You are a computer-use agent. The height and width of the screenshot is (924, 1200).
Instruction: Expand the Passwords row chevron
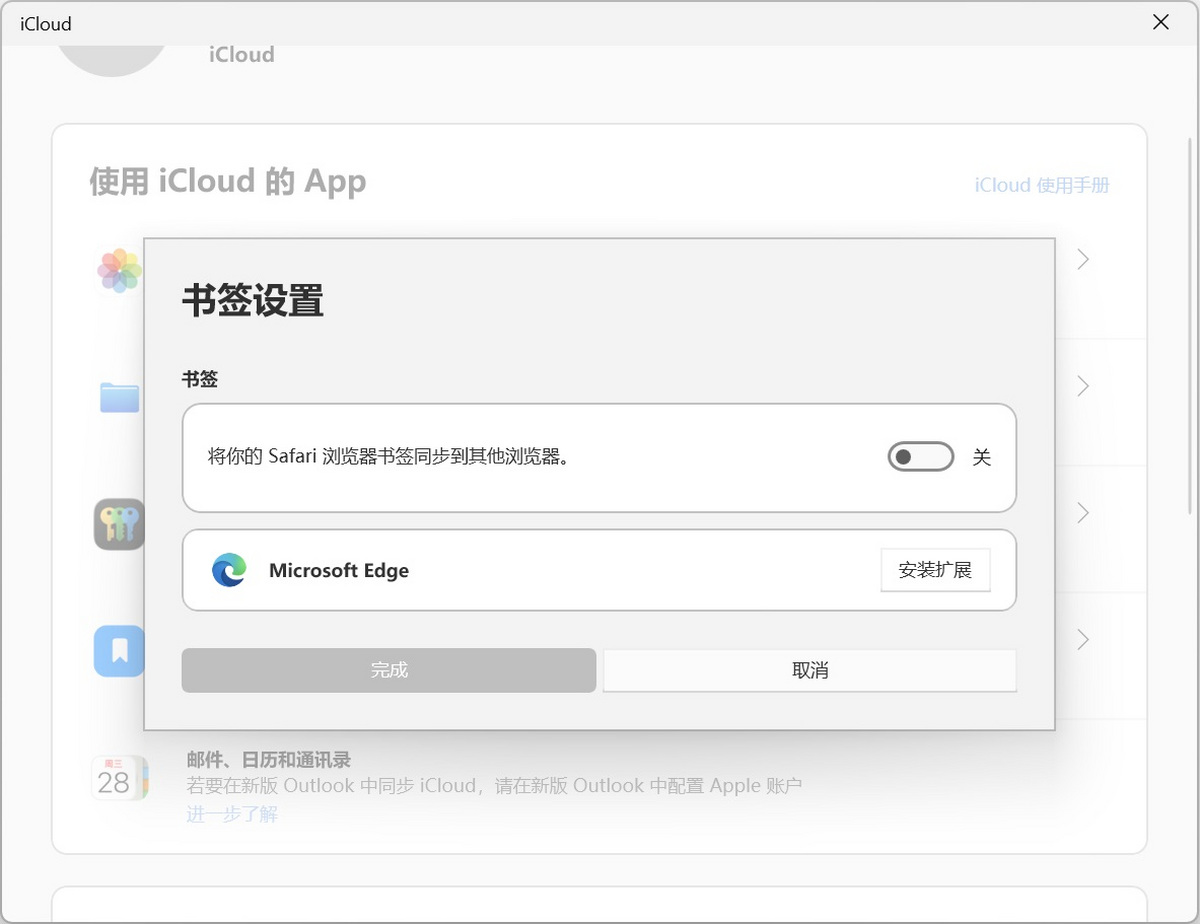[x=1083, y=513]
